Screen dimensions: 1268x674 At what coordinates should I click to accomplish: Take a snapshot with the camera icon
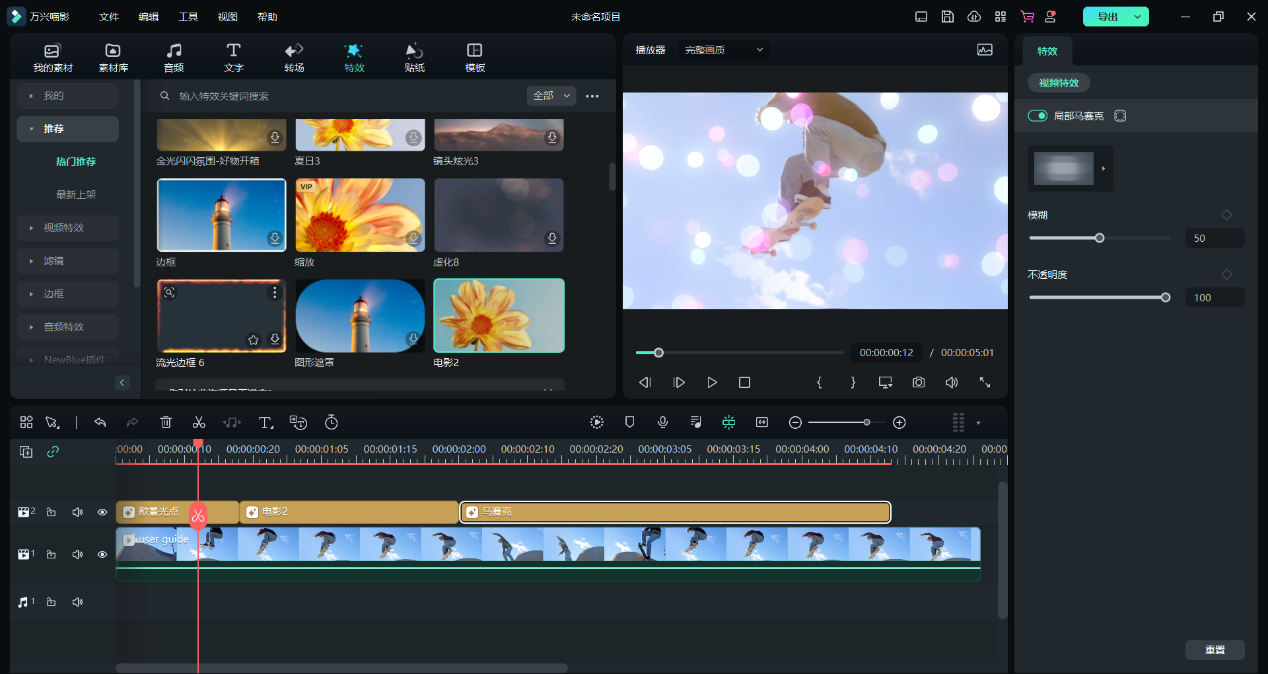[x=918, y=382]
